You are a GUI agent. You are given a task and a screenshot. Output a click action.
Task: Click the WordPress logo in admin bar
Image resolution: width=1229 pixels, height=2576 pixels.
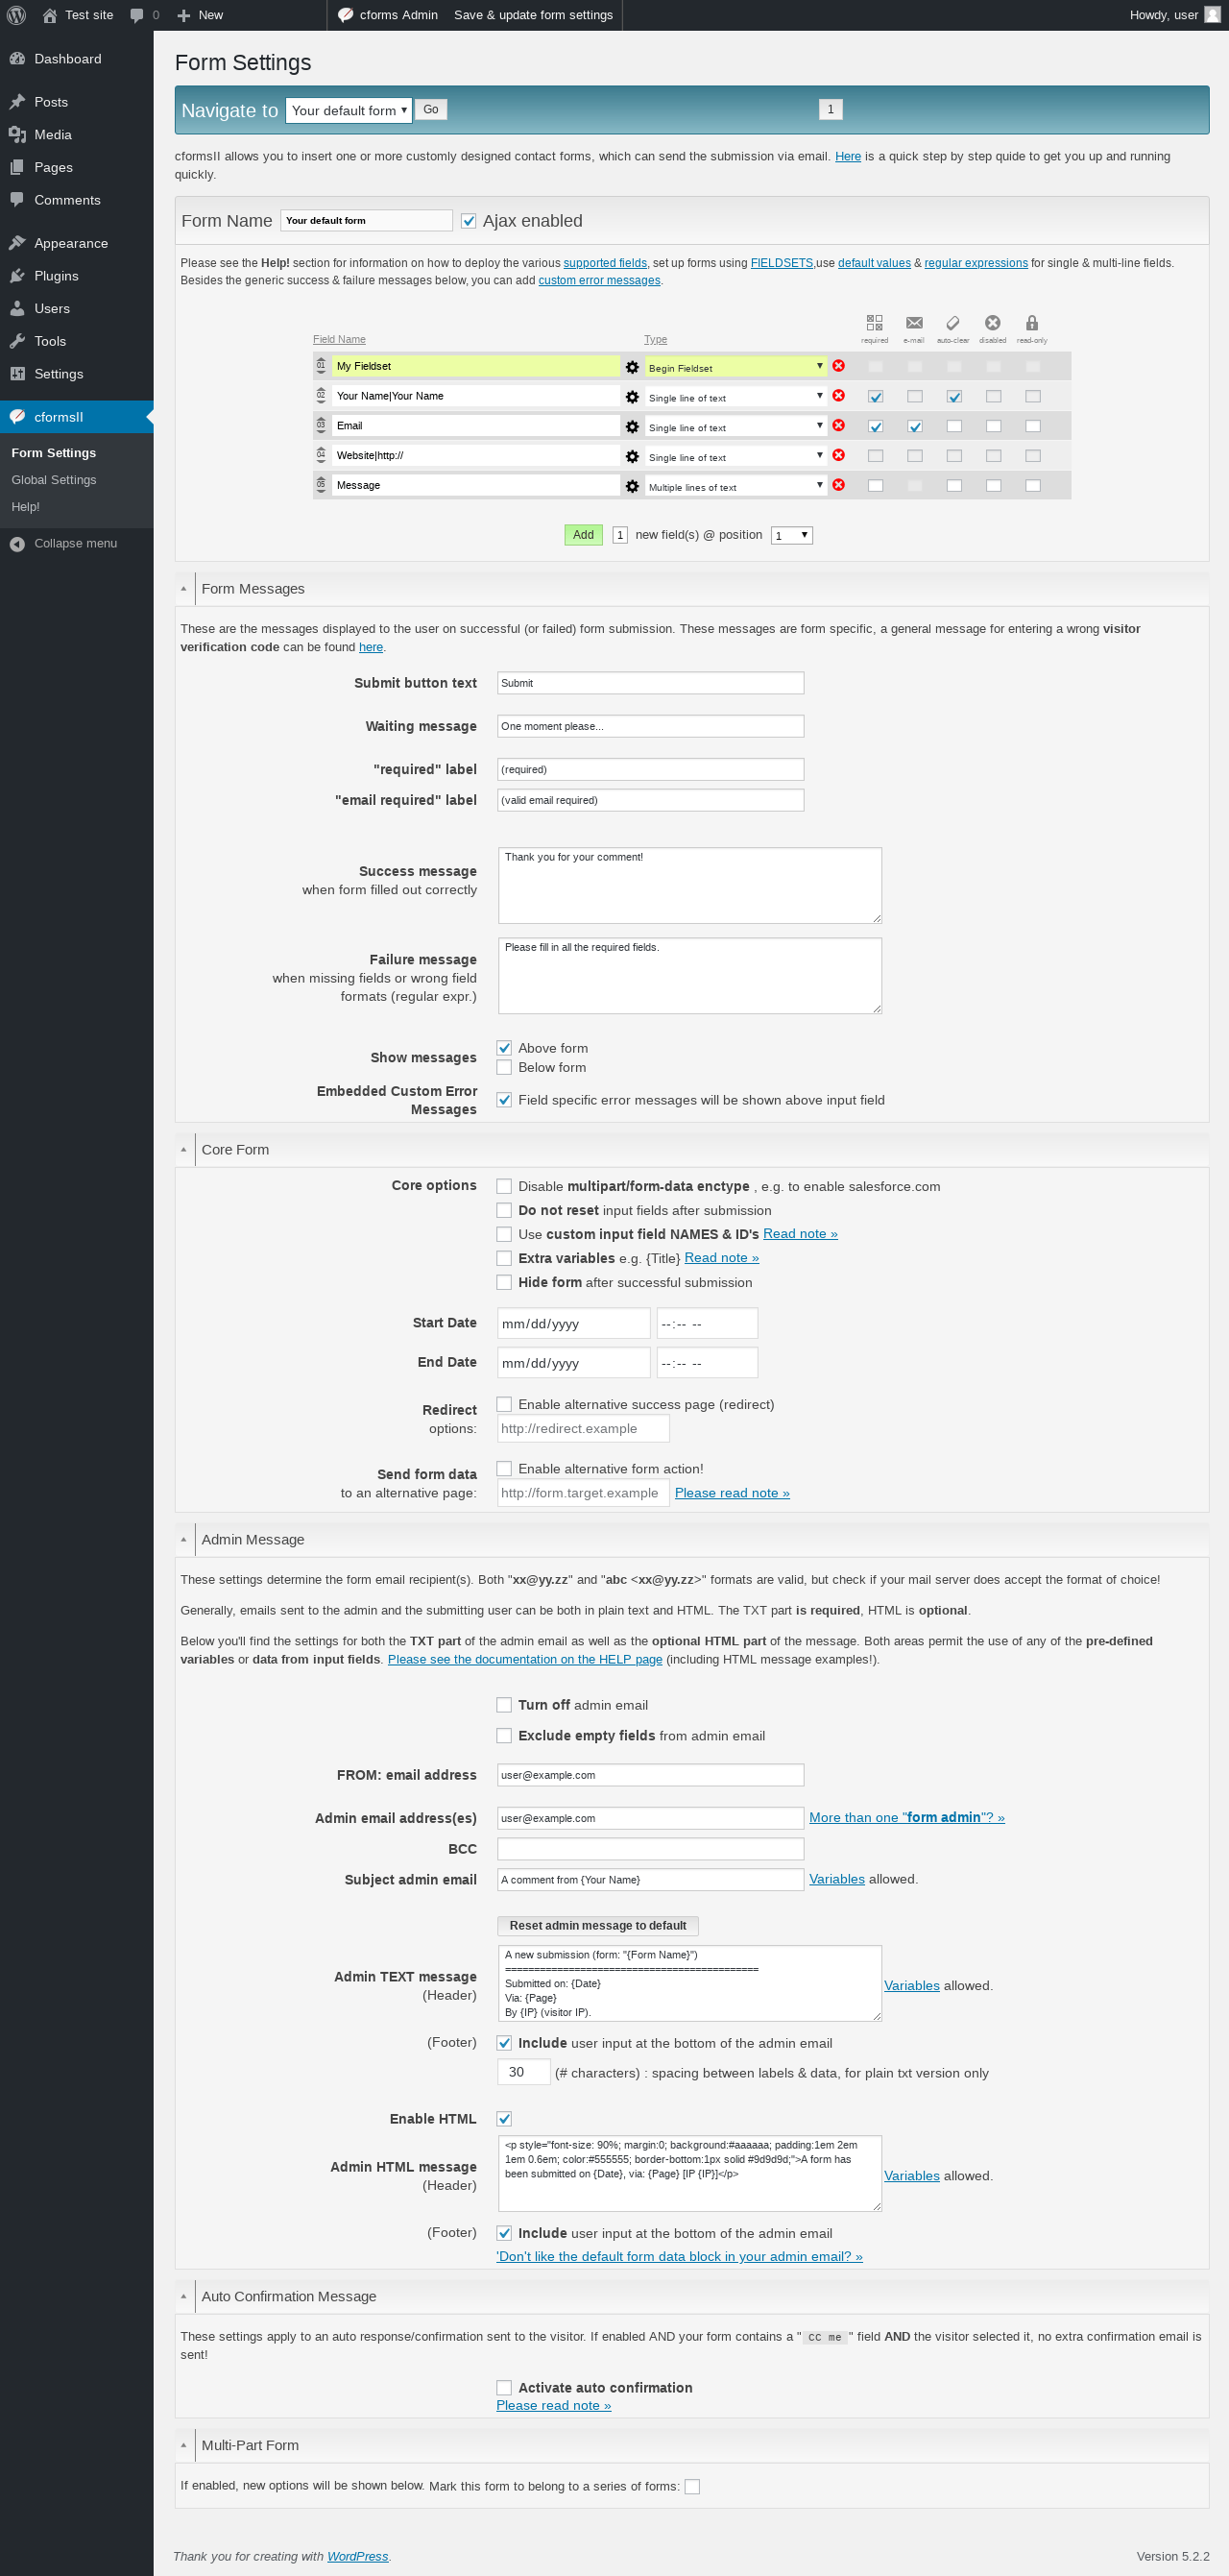16,15
